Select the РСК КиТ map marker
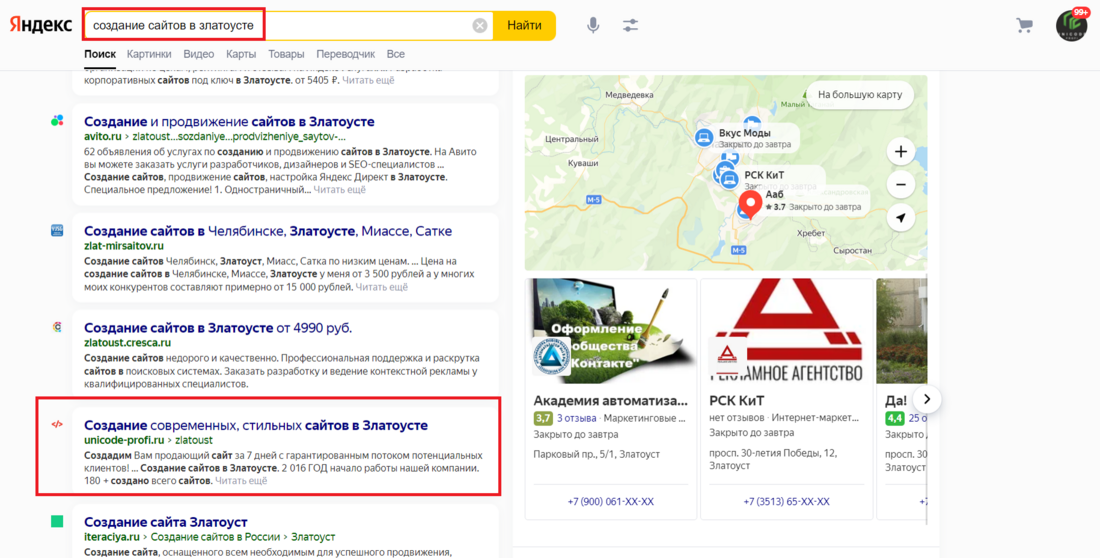 click(730, 179)
